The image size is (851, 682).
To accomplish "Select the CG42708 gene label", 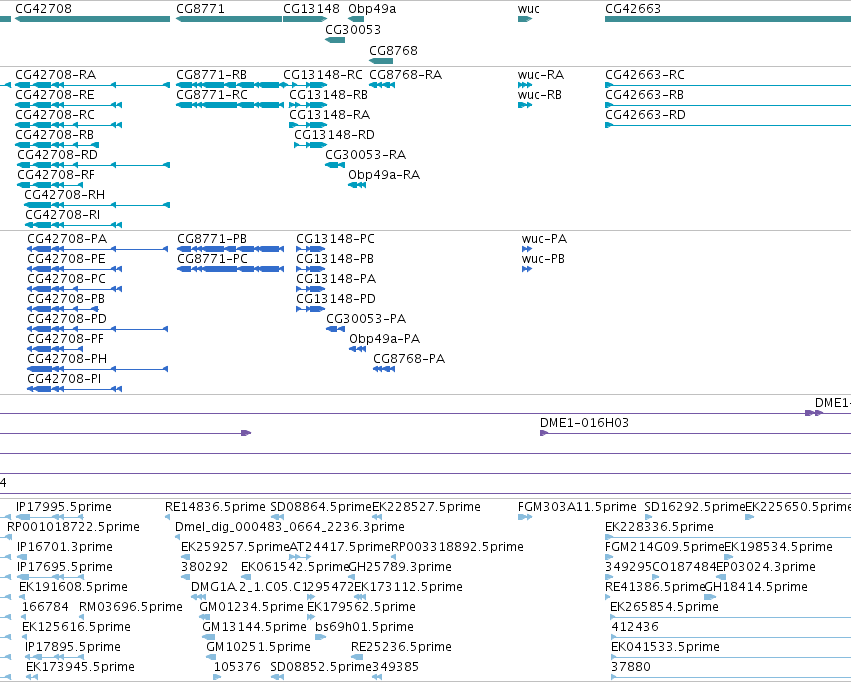I will [43, 9].
